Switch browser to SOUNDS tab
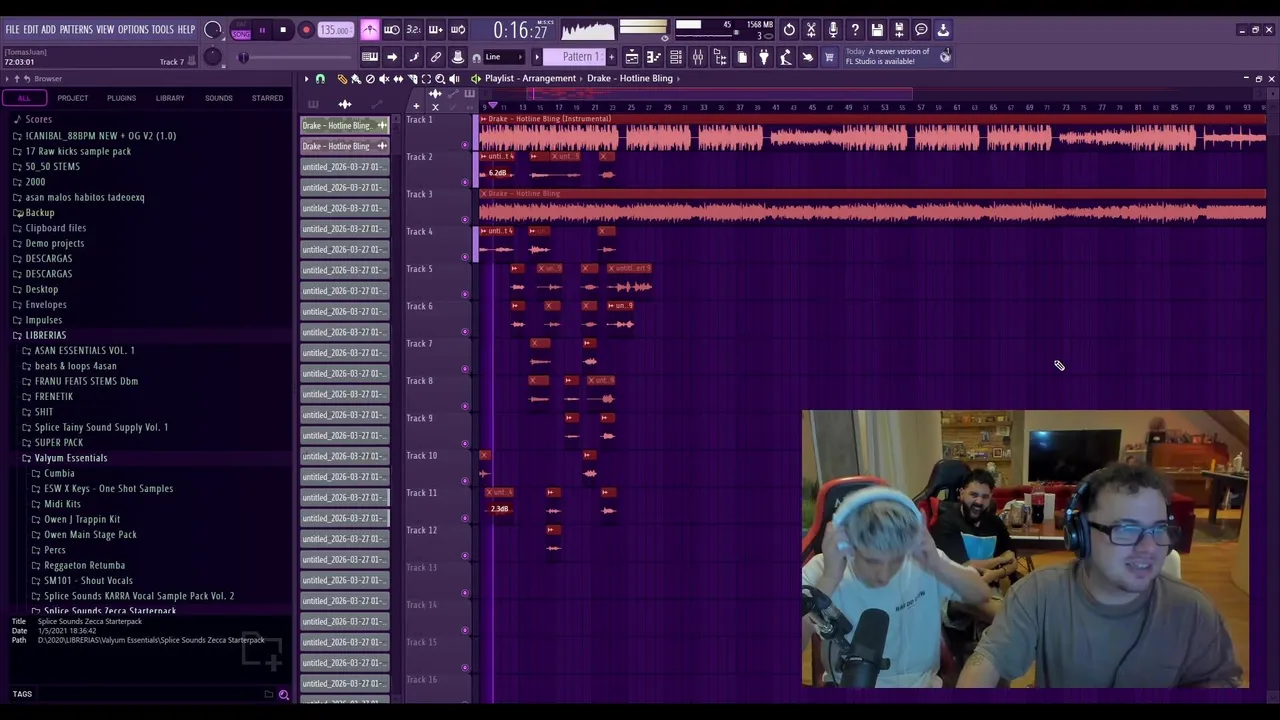1280x720 pixels. tap(218, 98)
